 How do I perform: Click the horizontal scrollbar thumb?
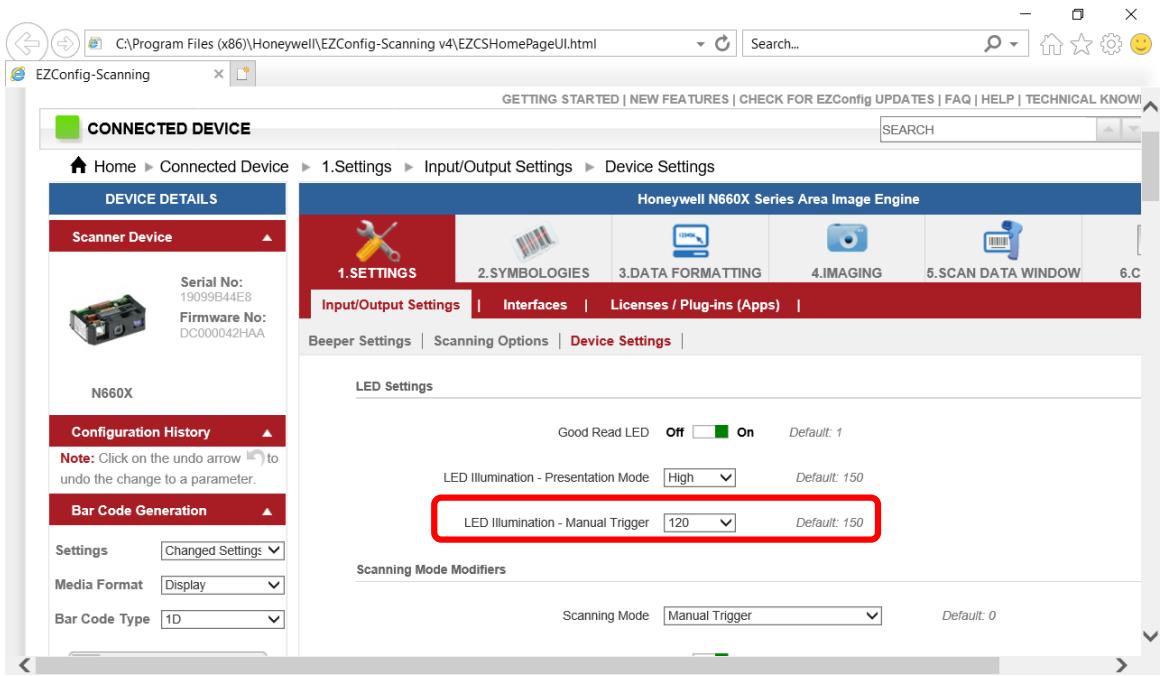(517, 665)
